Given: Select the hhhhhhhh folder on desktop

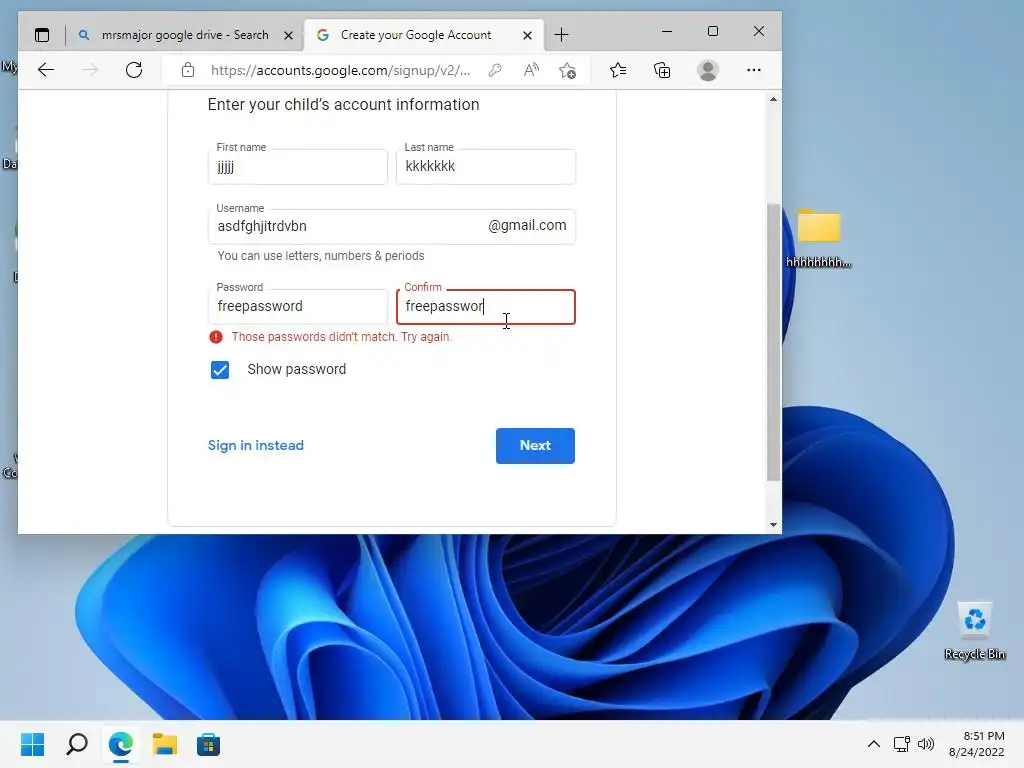Looking at the screenshot, I should pyautogui.click(x=818, y=238).
